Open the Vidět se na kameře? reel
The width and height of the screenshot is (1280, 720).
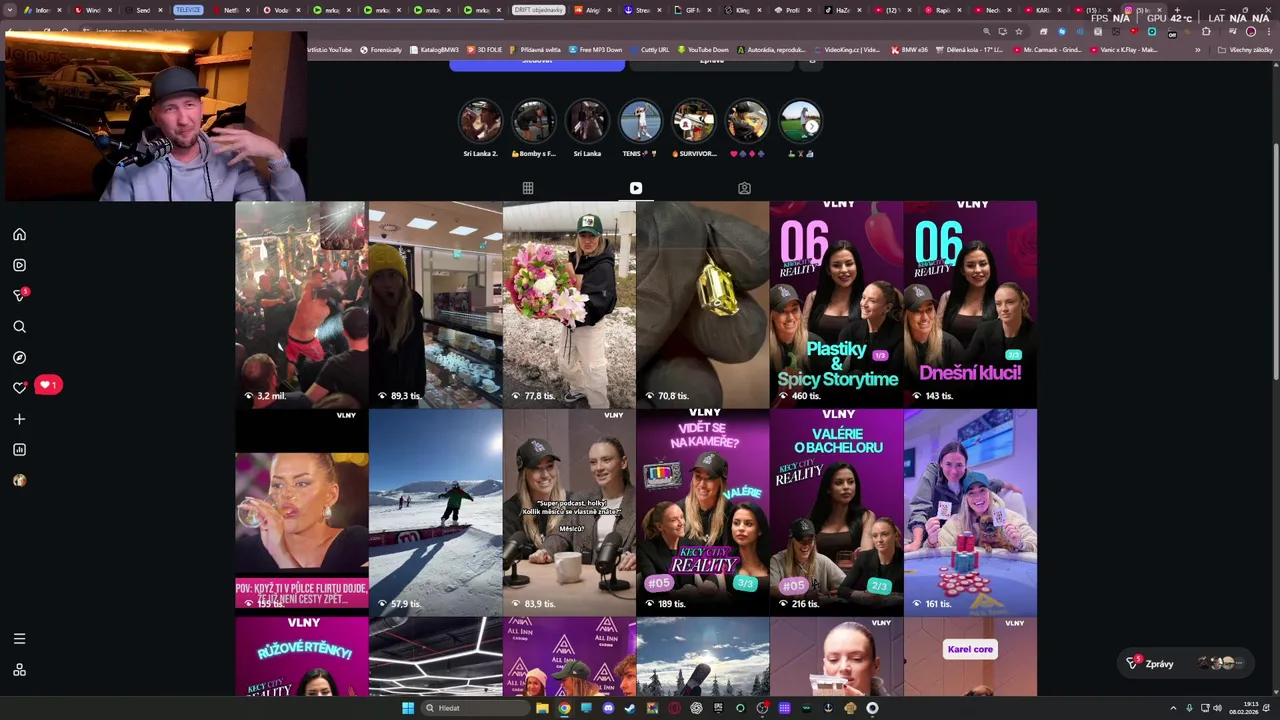(702, 512)
